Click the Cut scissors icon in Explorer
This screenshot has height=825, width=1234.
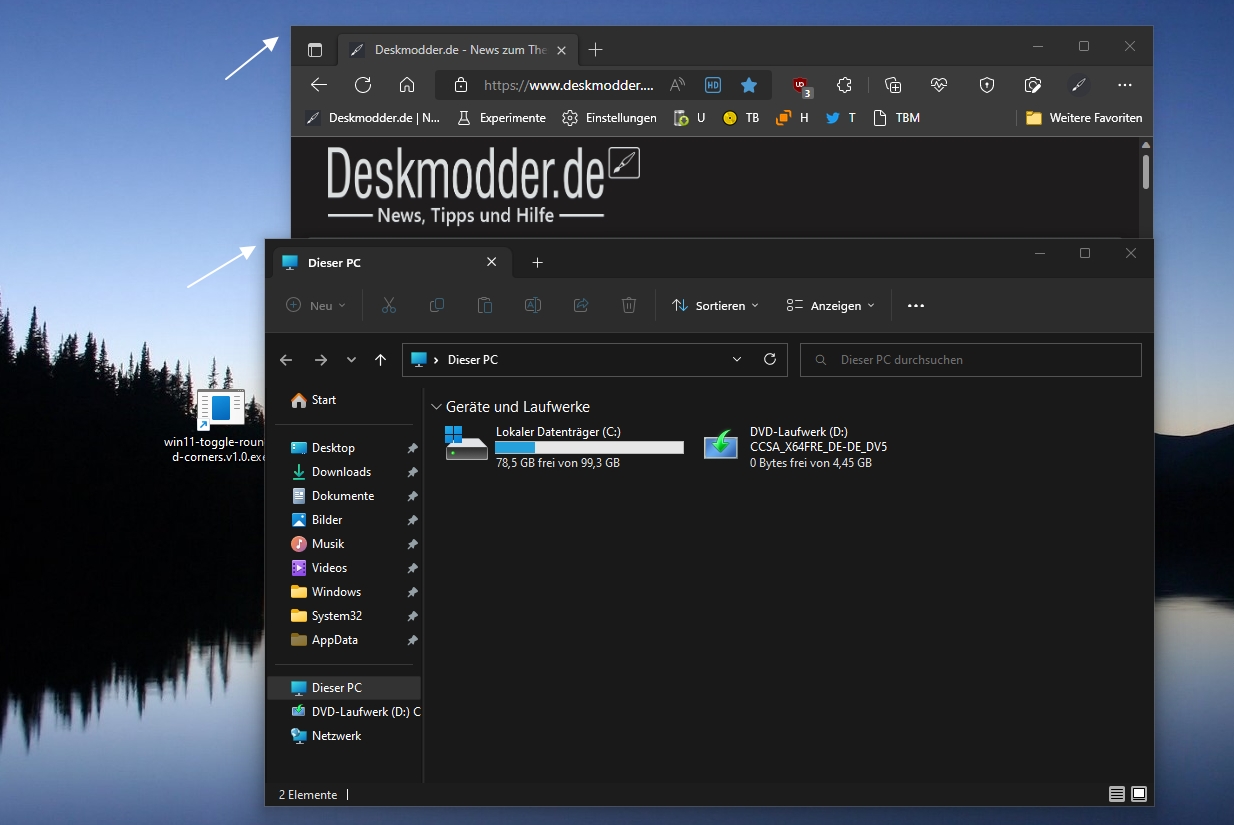coord(389,305)
